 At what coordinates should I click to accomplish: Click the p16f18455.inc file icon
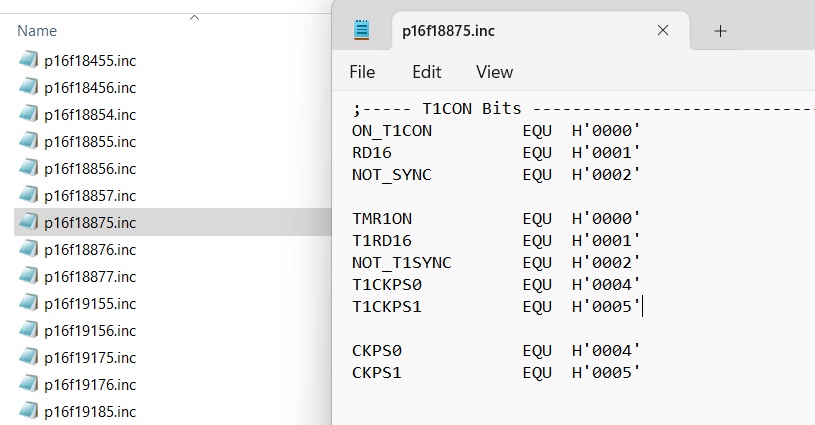coord(28,60)
